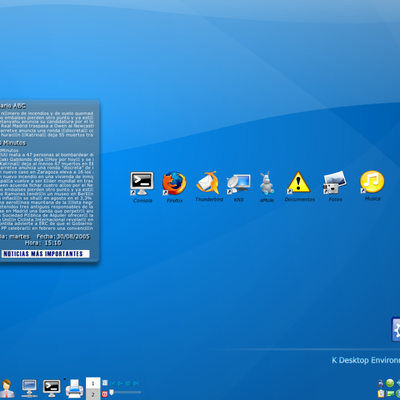
Task: Switch to virtual desktop 2
Action: [x=93, y=394]
